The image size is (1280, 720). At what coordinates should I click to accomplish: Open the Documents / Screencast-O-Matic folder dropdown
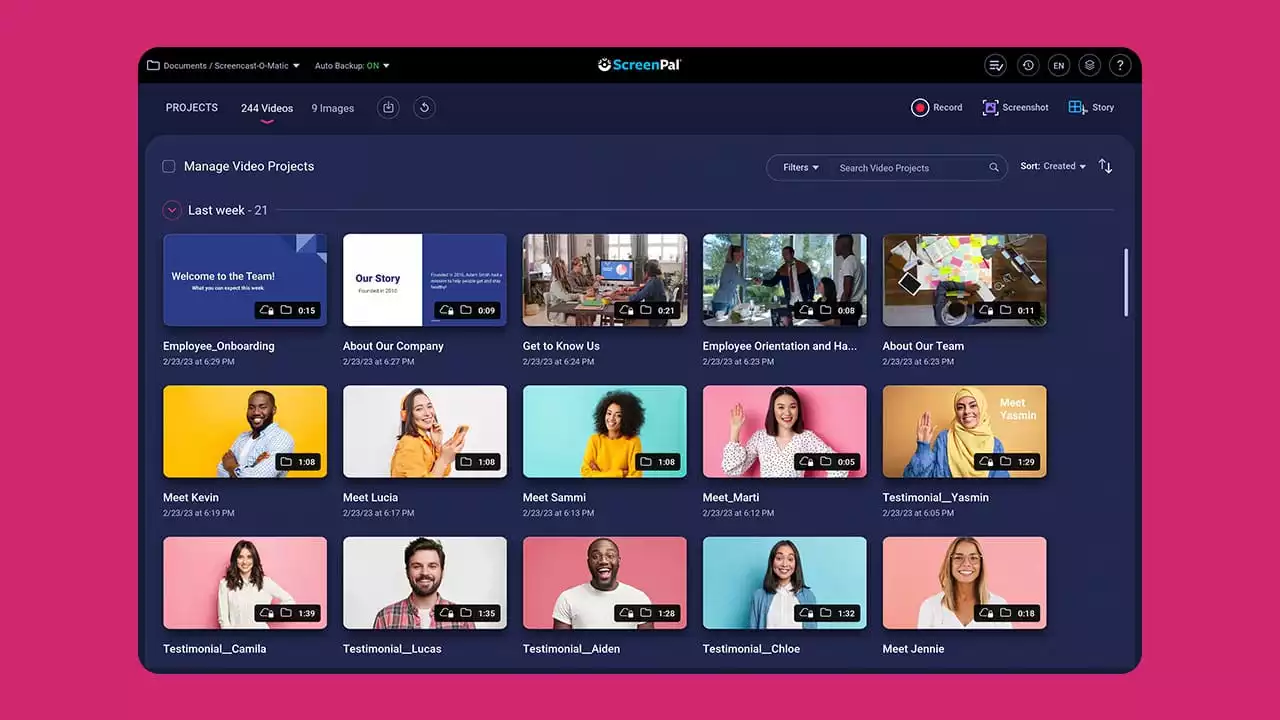[x=231, y=66]
